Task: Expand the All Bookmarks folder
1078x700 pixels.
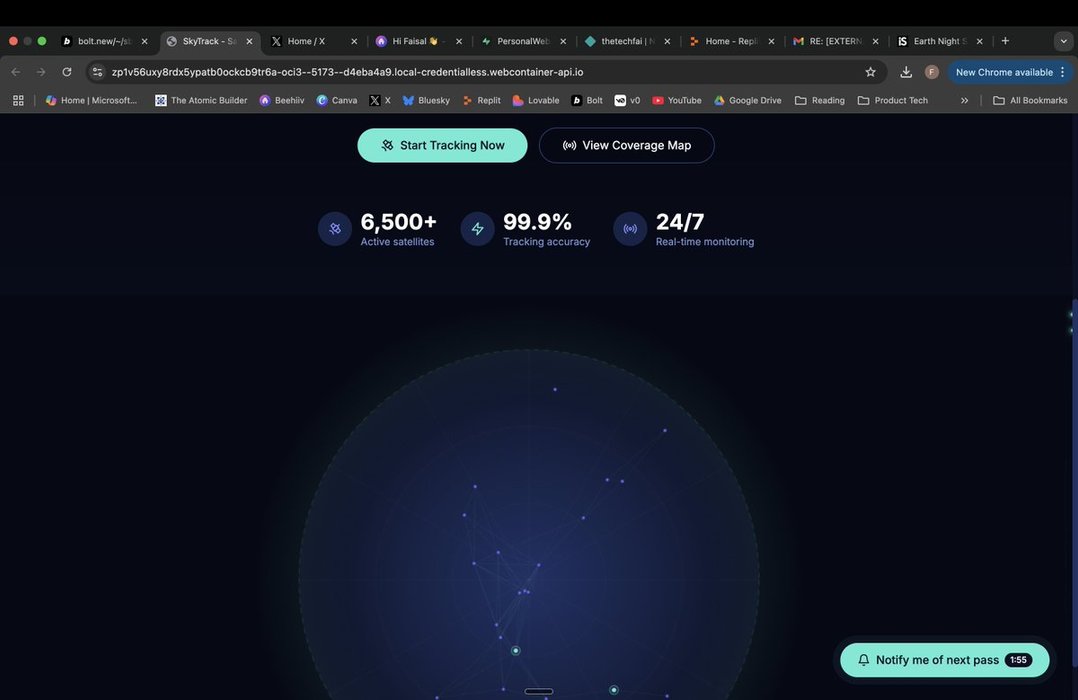Action: pyautogui.click(x=1031, y=100)
